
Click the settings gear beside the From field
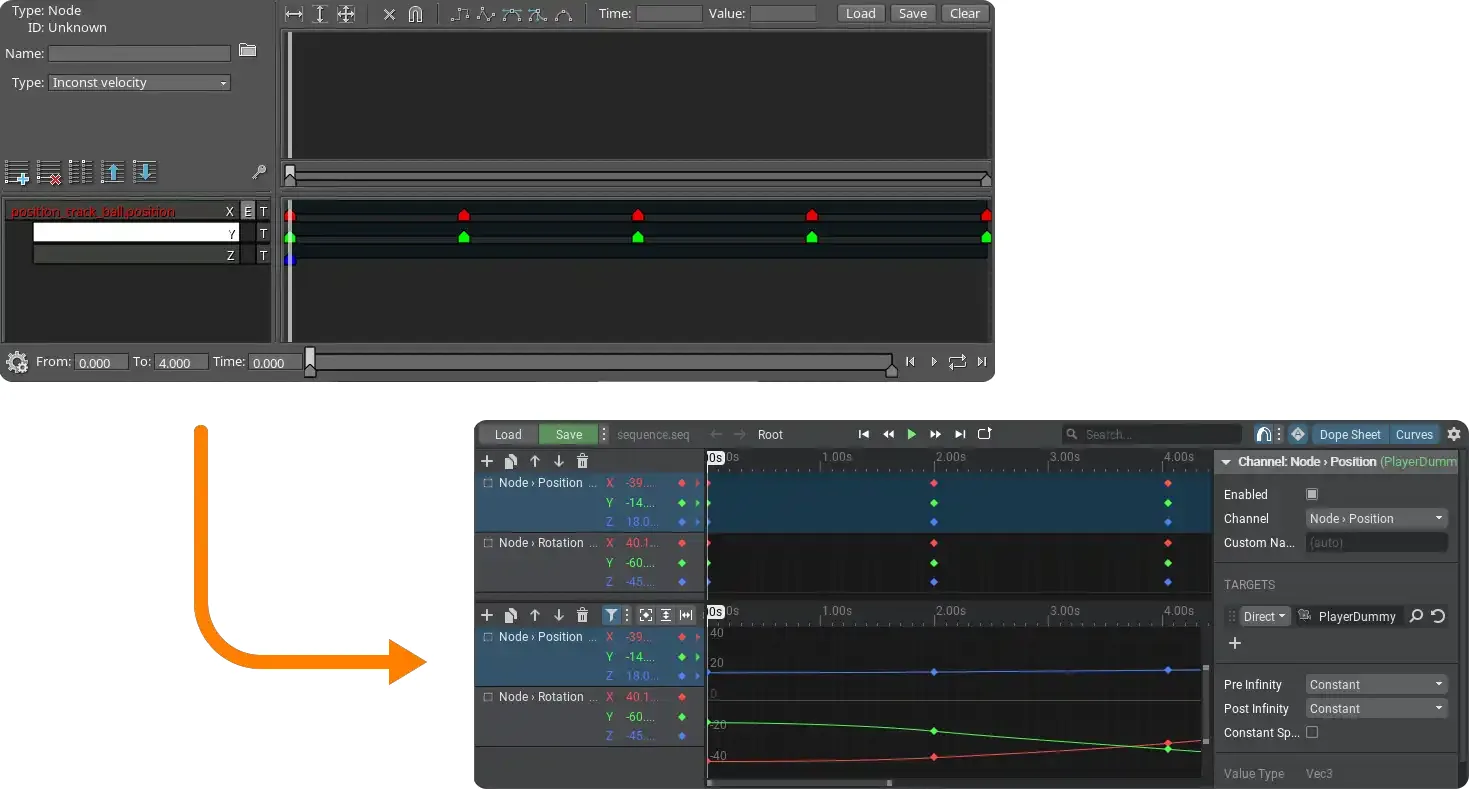(x=17, y=362)
